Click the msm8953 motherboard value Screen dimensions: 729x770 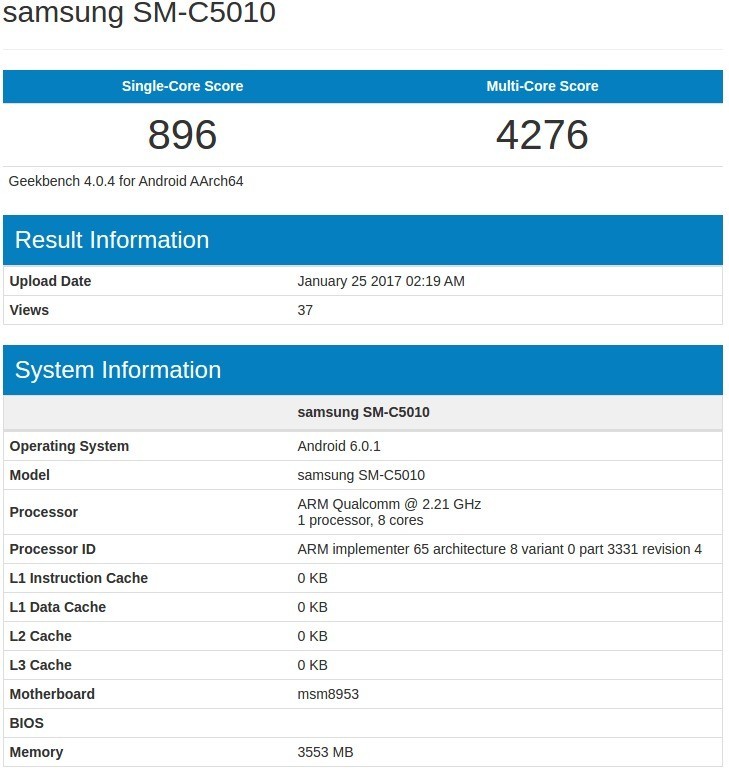coord(328,694)
